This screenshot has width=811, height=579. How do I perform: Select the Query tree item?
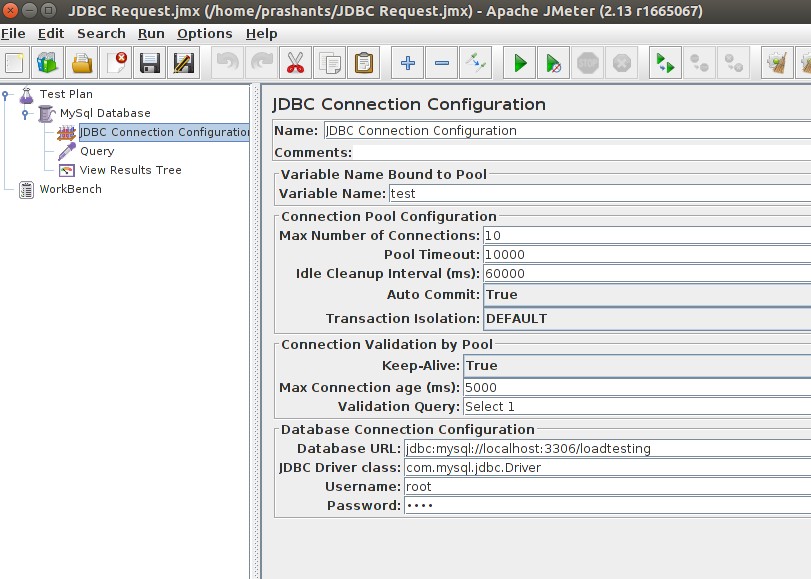point(97,151)
